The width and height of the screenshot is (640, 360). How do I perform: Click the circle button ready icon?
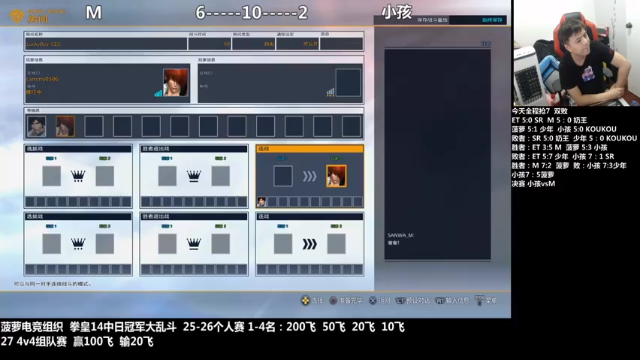click(x=333, y=301)
